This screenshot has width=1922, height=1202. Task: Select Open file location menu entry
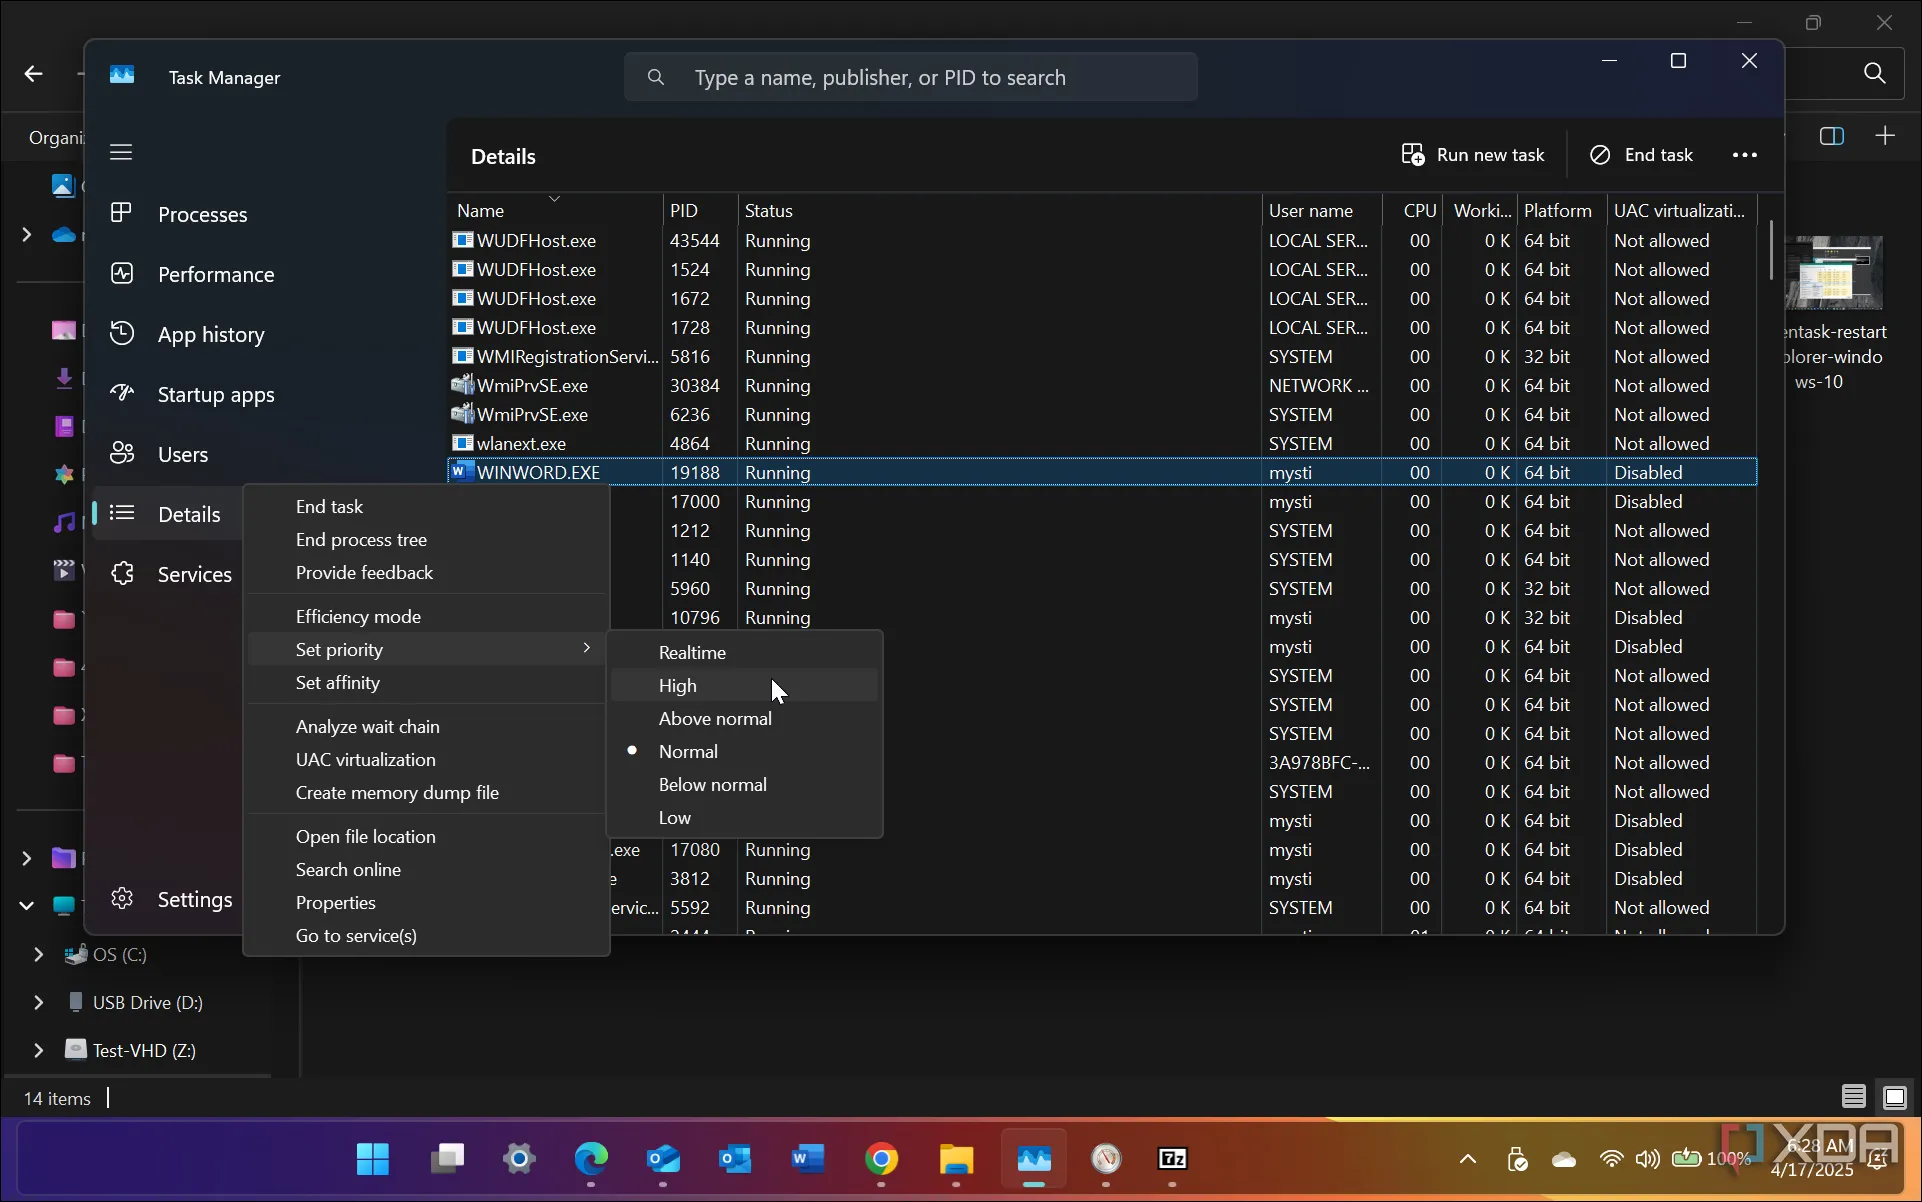coord(365,837)
